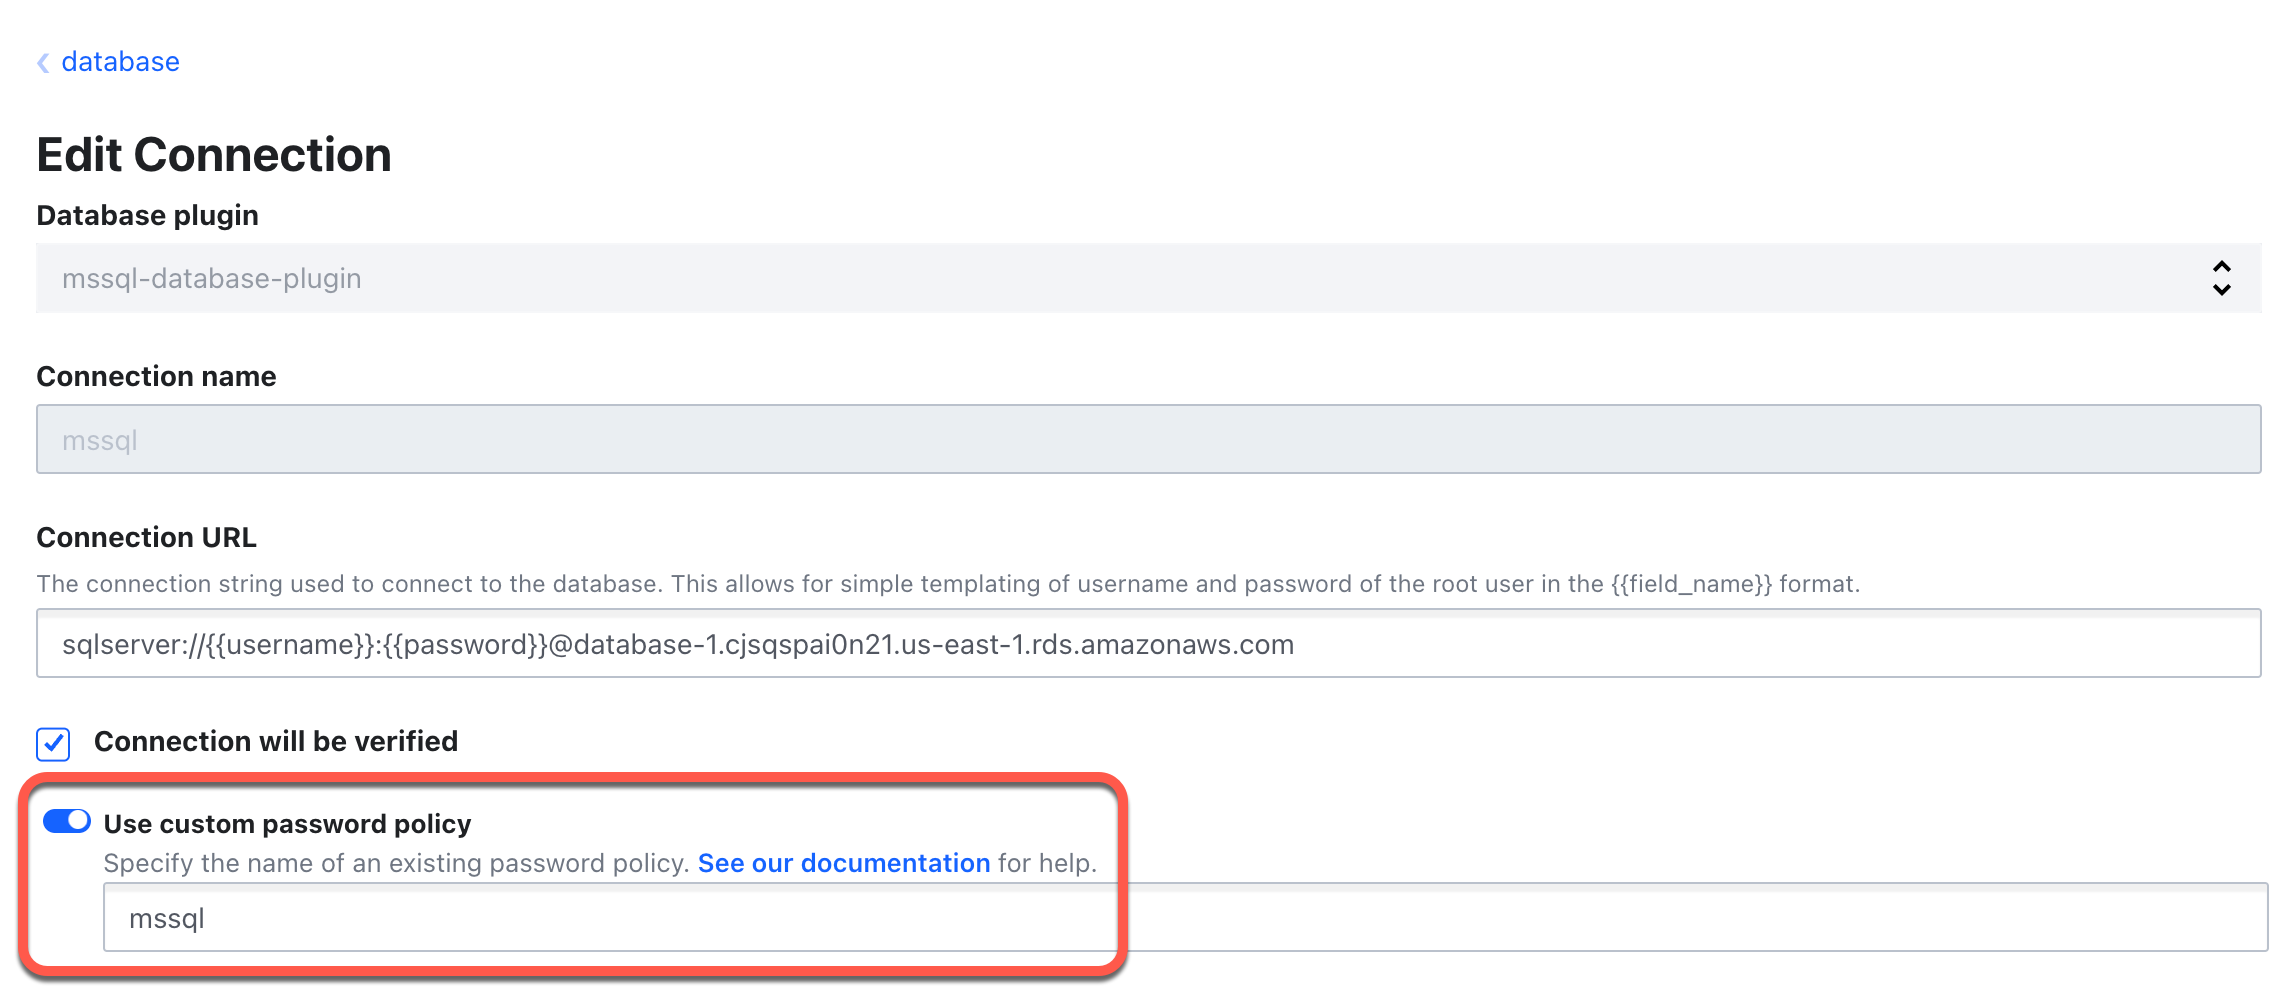Click the "for help." text after documentation link

pyautogui.click(x=1047, y=863)
